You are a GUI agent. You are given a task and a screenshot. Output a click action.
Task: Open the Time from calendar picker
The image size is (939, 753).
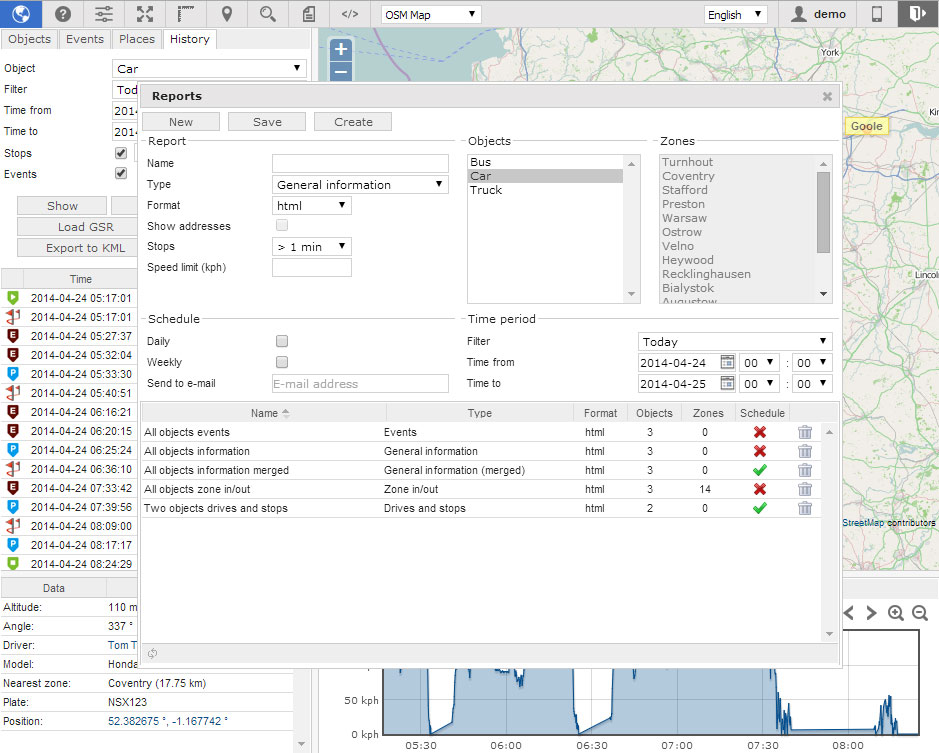[727, 362]
